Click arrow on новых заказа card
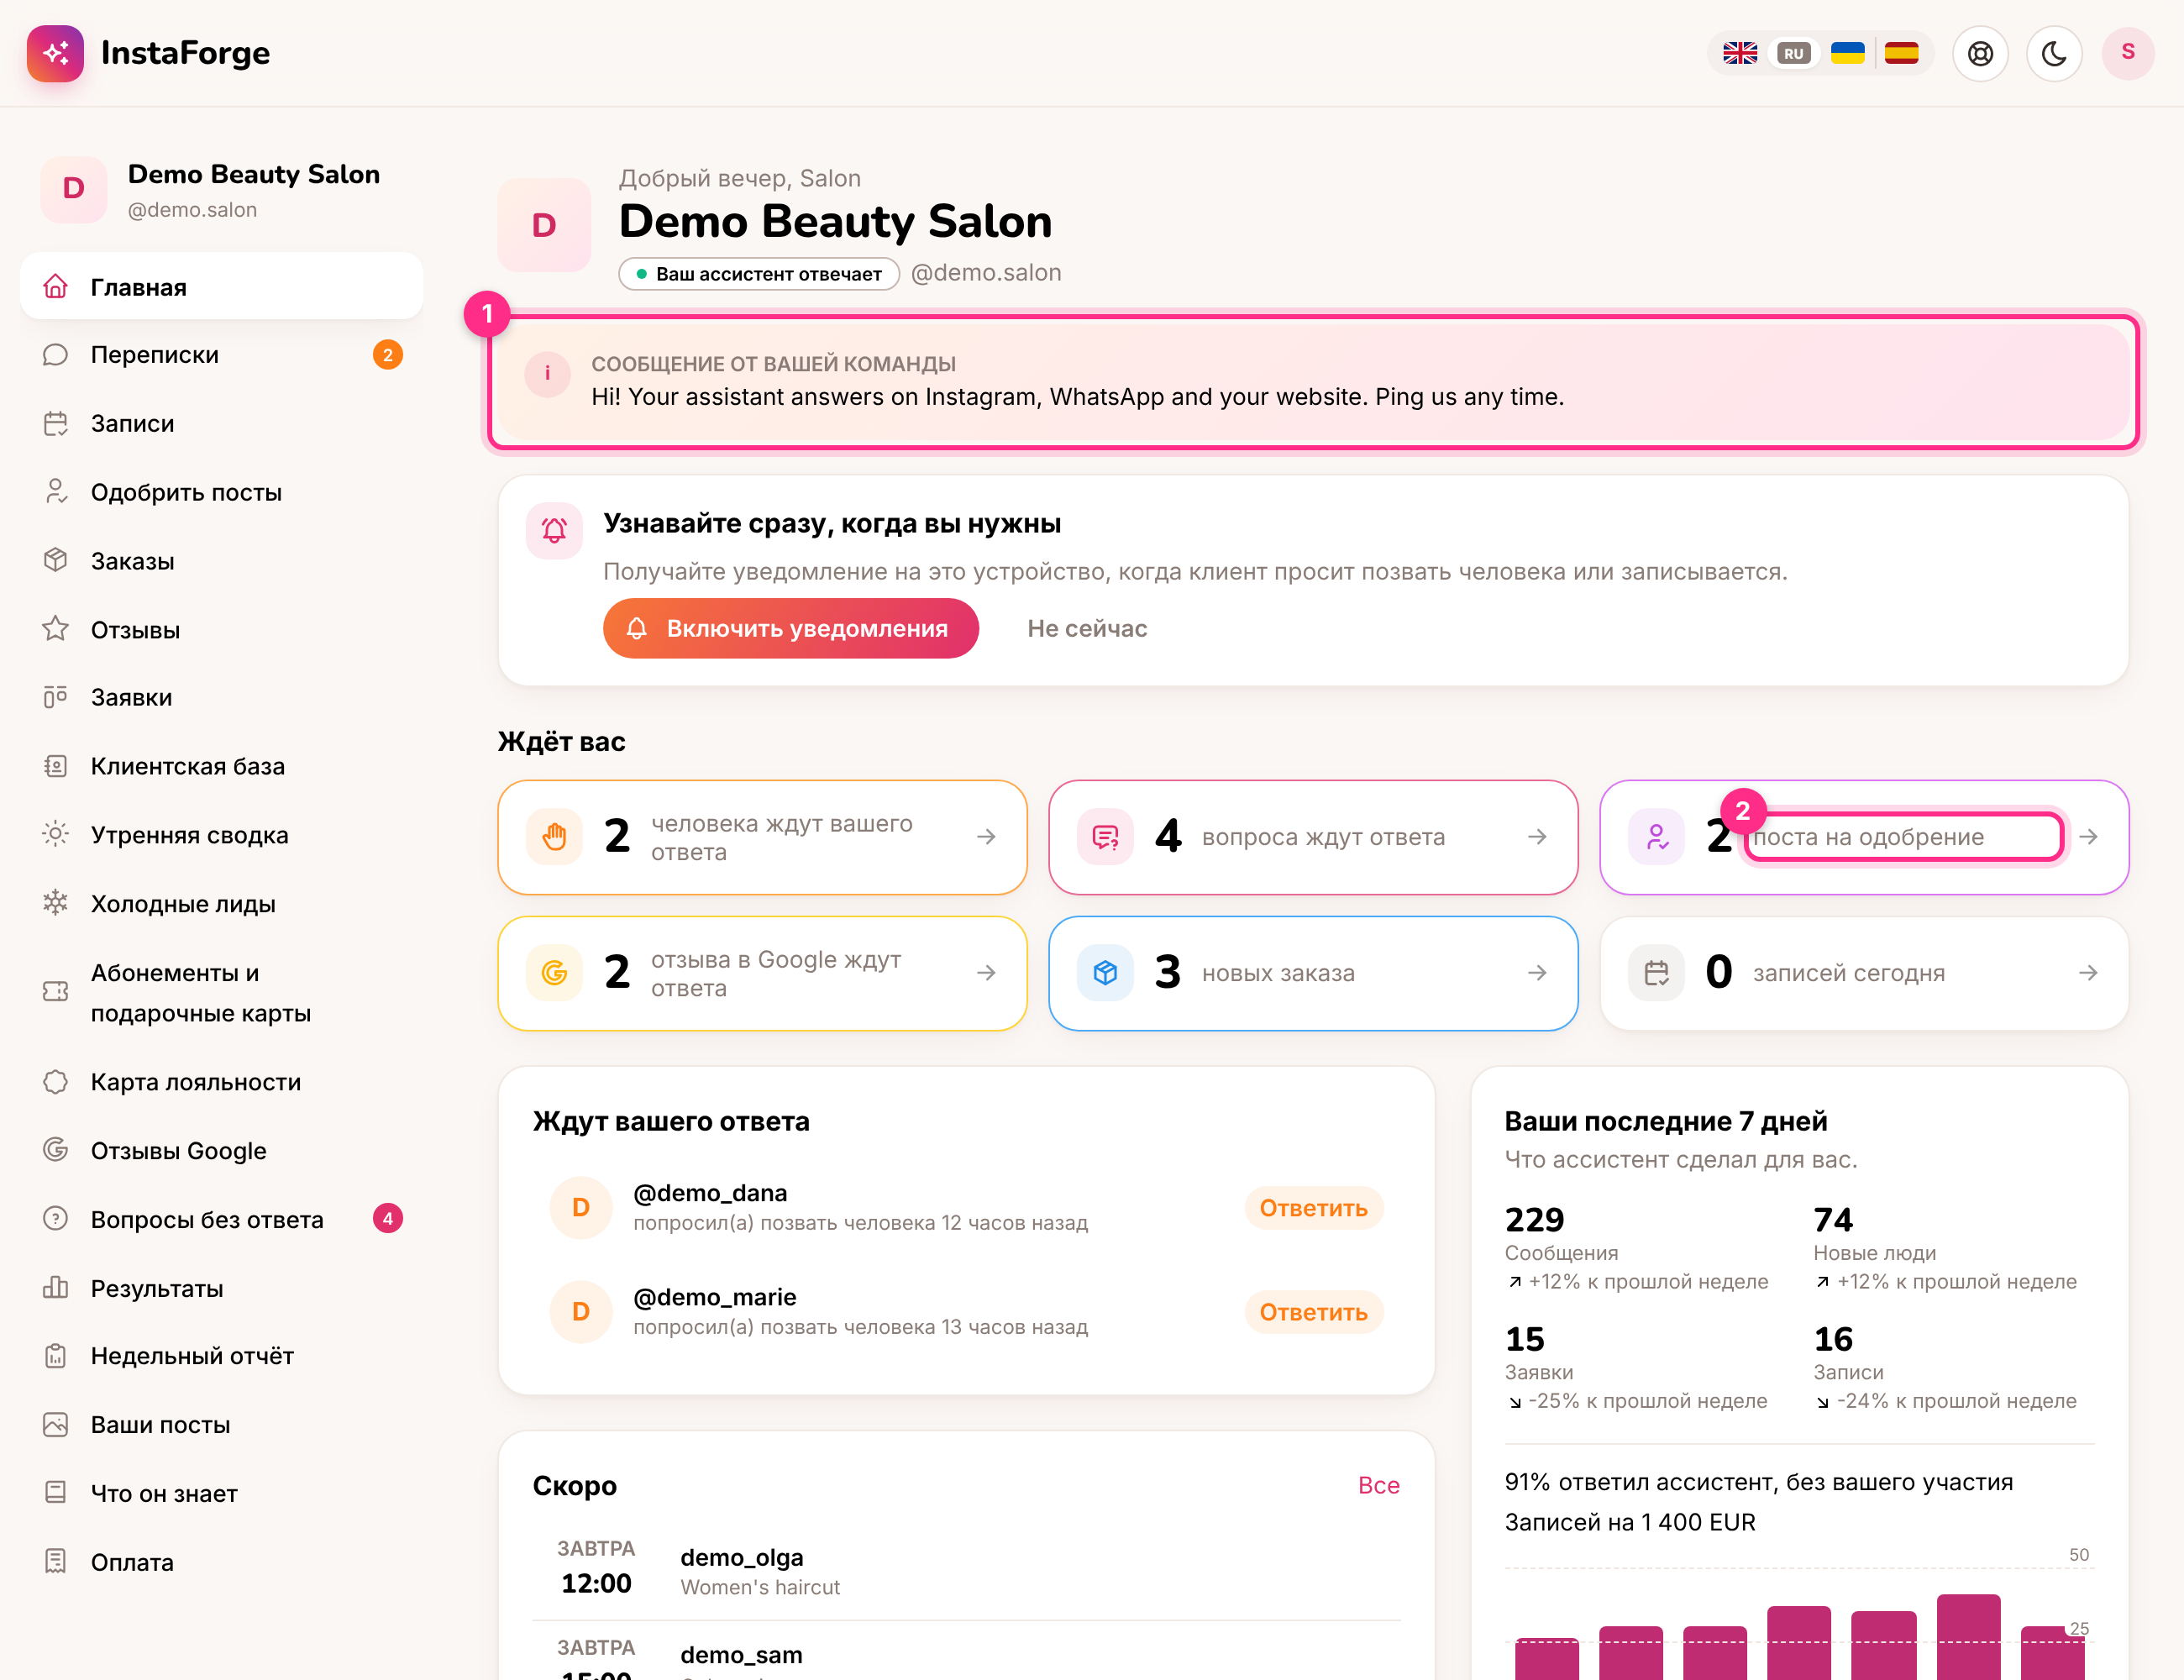Screen dimensions: 2184x1680 pos(1537,973)
